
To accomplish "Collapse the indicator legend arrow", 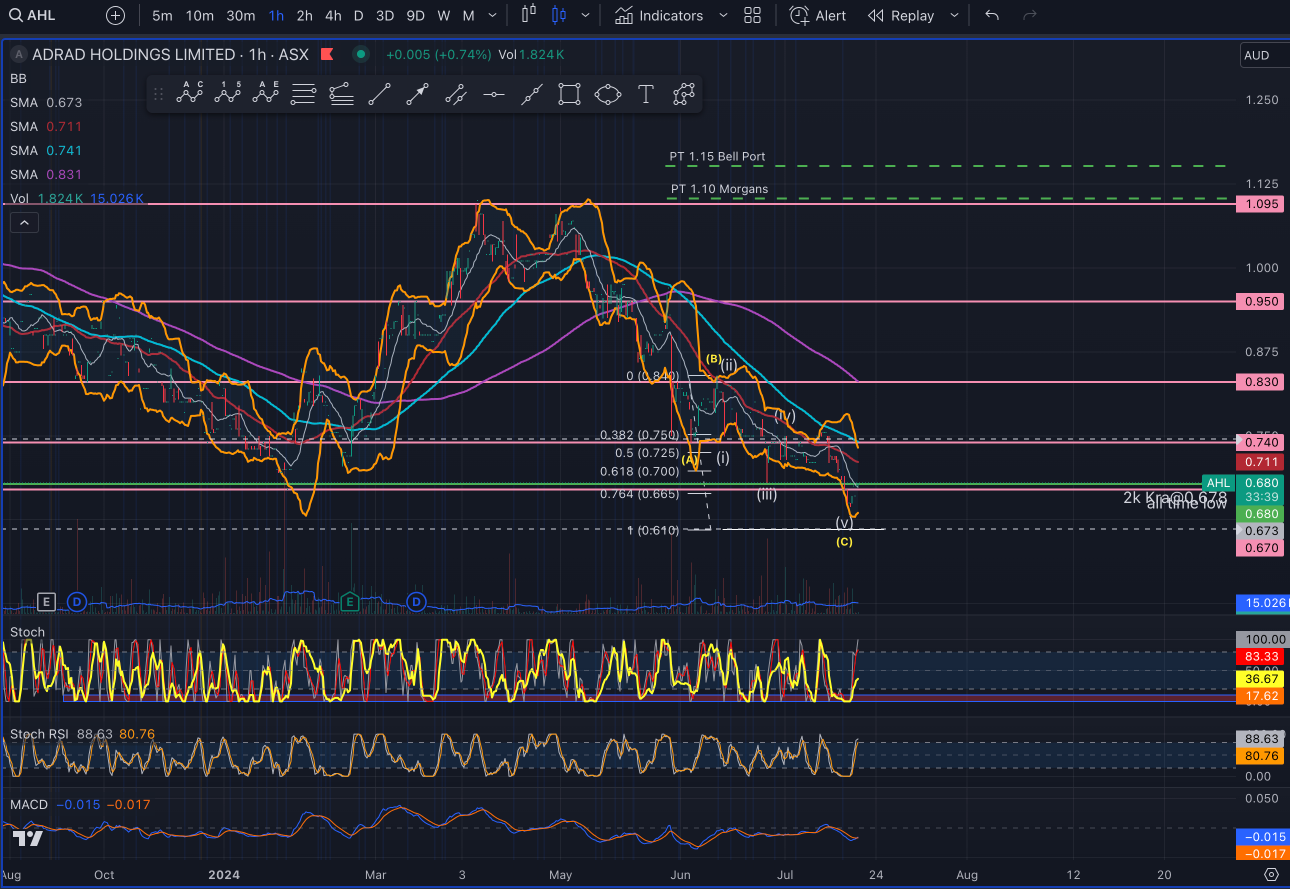I will (x=24, y=223).
